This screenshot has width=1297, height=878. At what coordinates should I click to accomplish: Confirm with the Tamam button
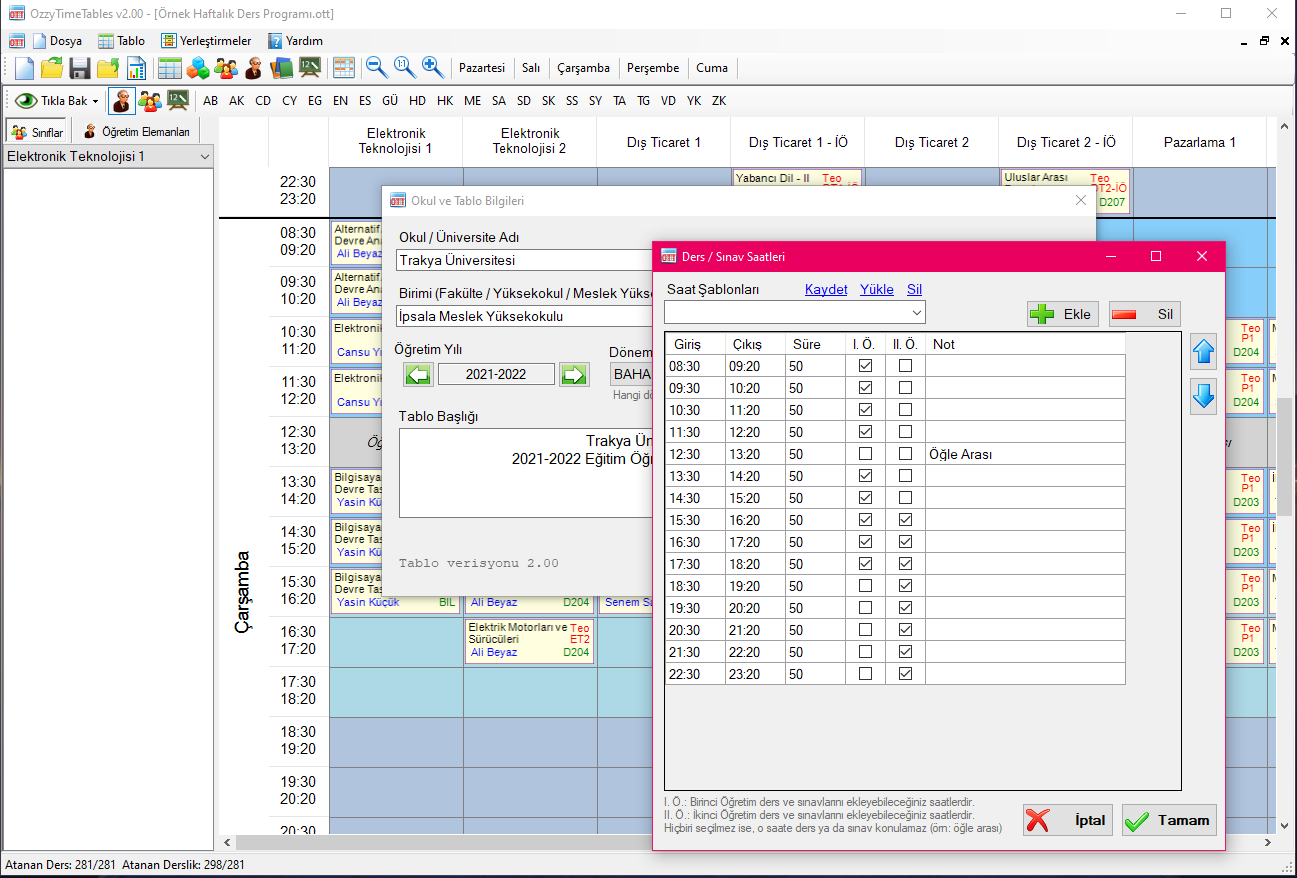point(1168,820)
